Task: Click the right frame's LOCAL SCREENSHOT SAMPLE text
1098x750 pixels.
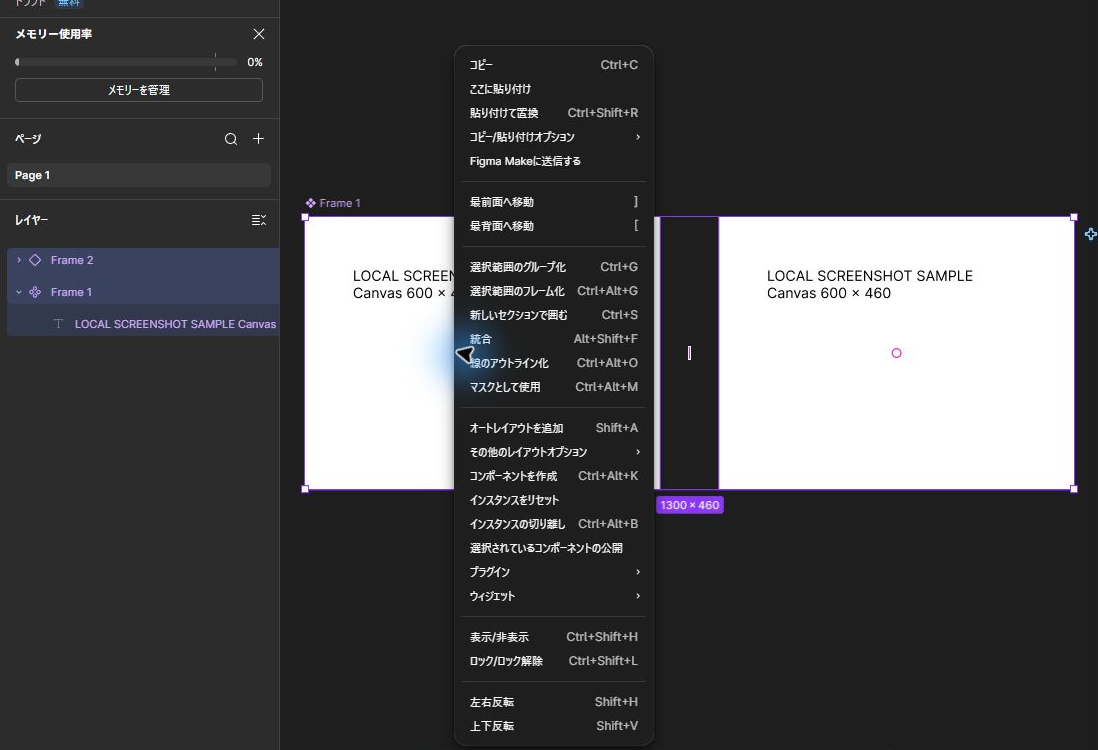Action: (870, 276)
